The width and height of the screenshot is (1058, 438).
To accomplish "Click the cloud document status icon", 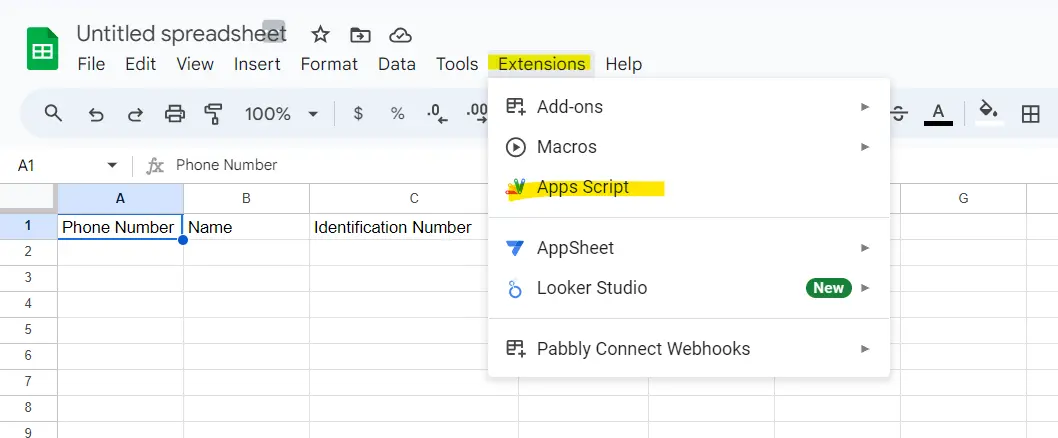I will (400, 35).
